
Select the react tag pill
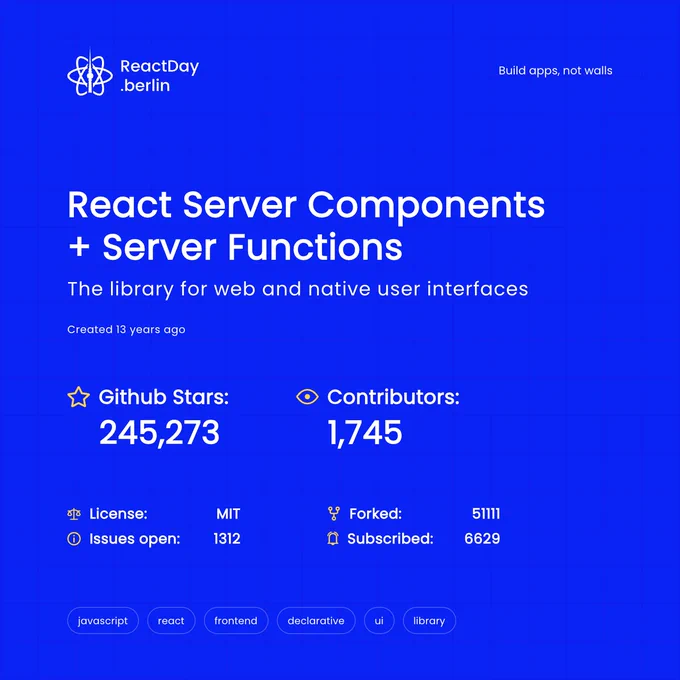coord(171,621)
